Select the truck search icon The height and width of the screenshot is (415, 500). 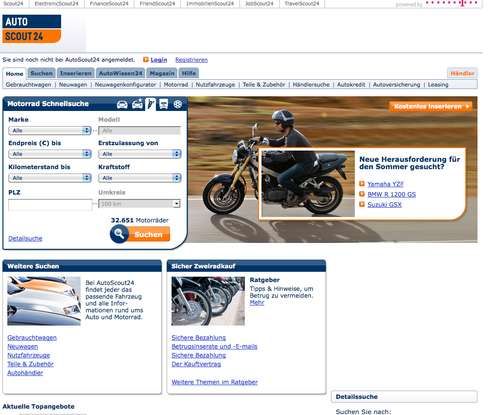[164, 104]
